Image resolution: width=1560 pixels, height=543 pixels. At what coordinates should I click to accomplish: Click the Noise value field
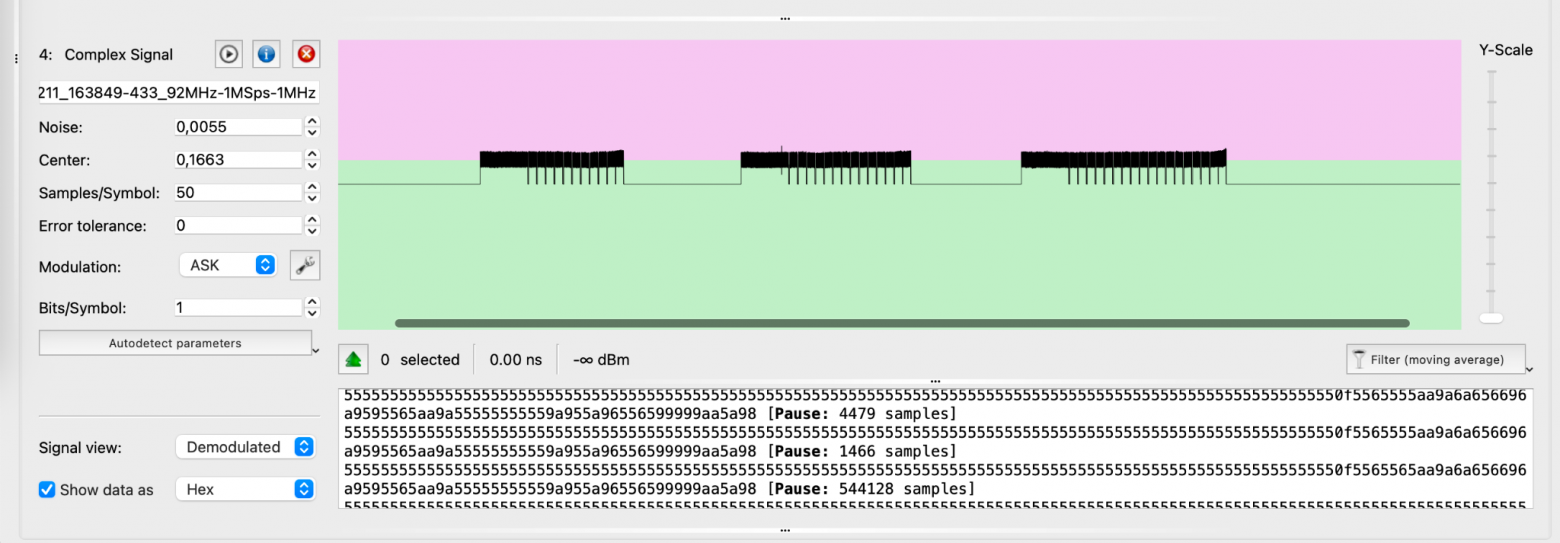tap(238, 127)
